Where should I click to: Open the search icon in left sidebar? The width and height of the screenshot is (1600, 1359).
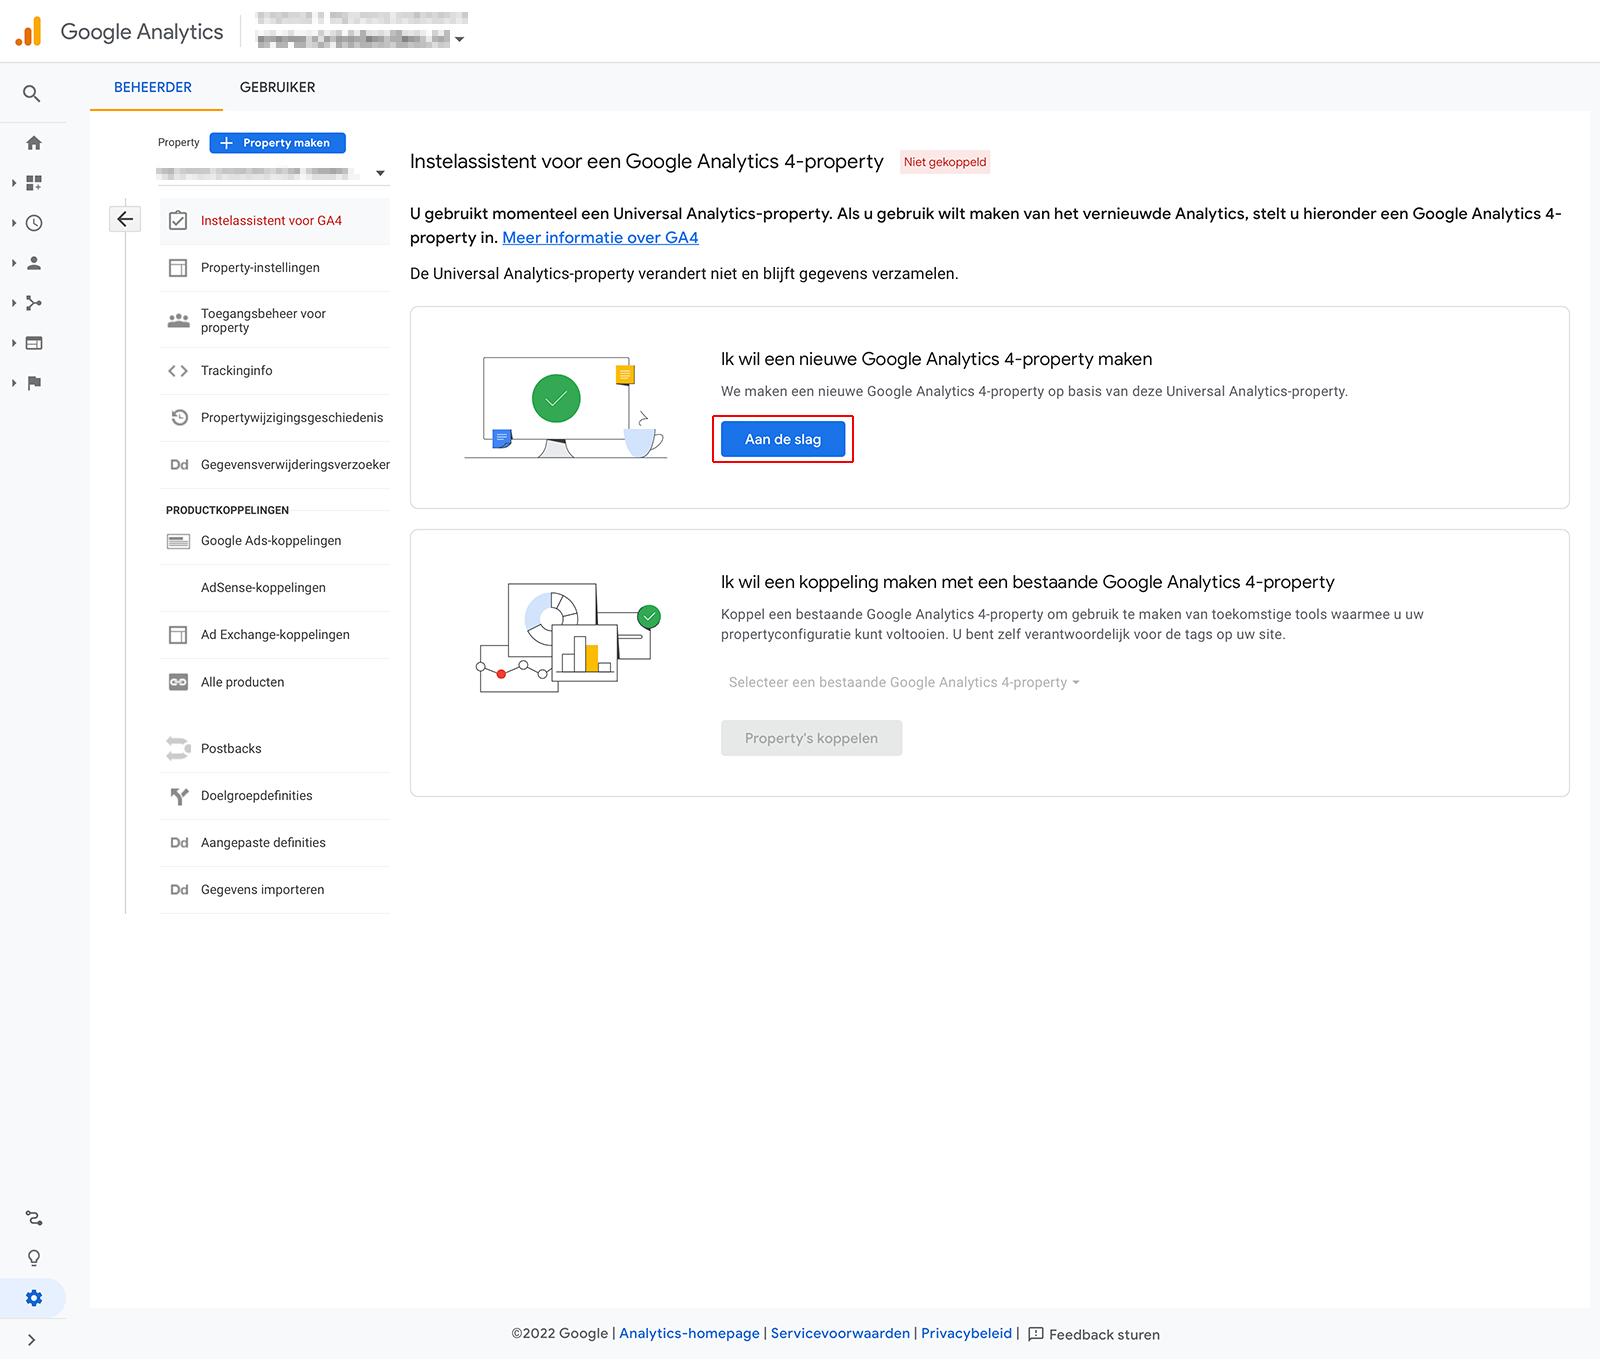[x=32, y=94]
